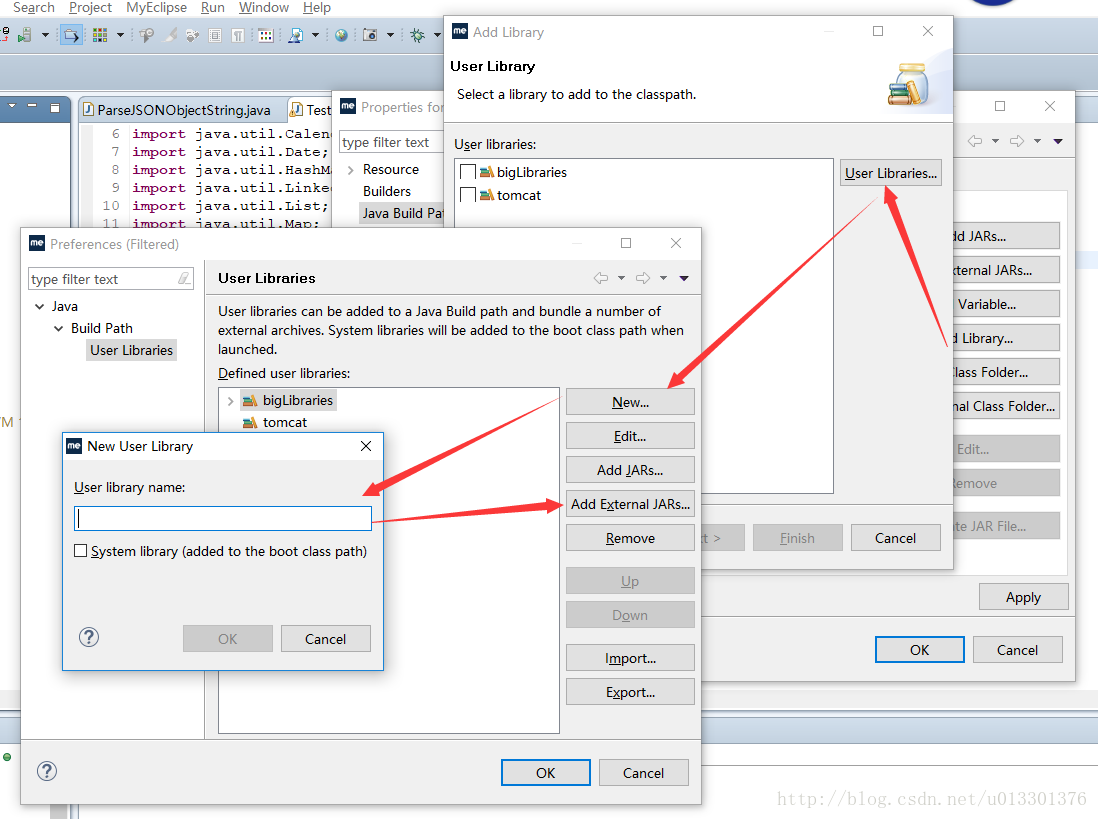Select tomcat in defined user libraries
This screenshot has width=1098, height=819.
point(284,422)
